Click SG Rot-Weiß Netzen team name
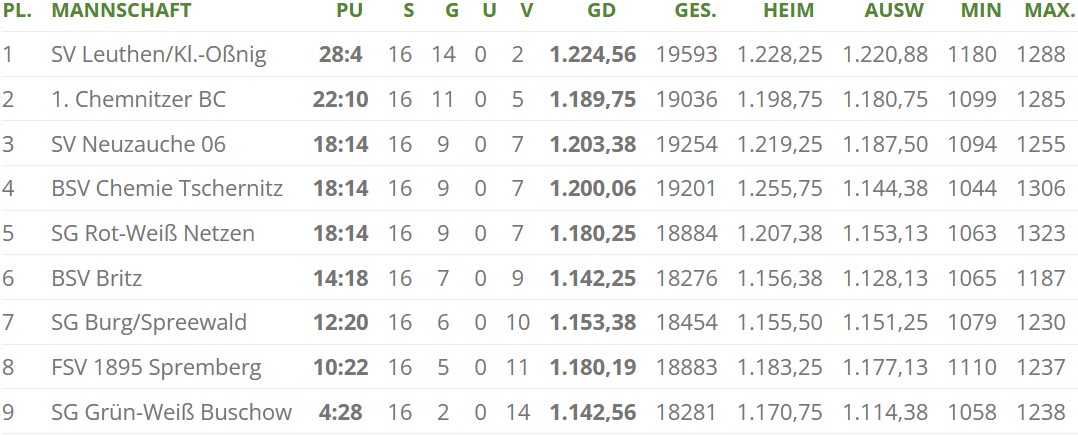This screenshot has height=436, width=1078. (153, 233)
